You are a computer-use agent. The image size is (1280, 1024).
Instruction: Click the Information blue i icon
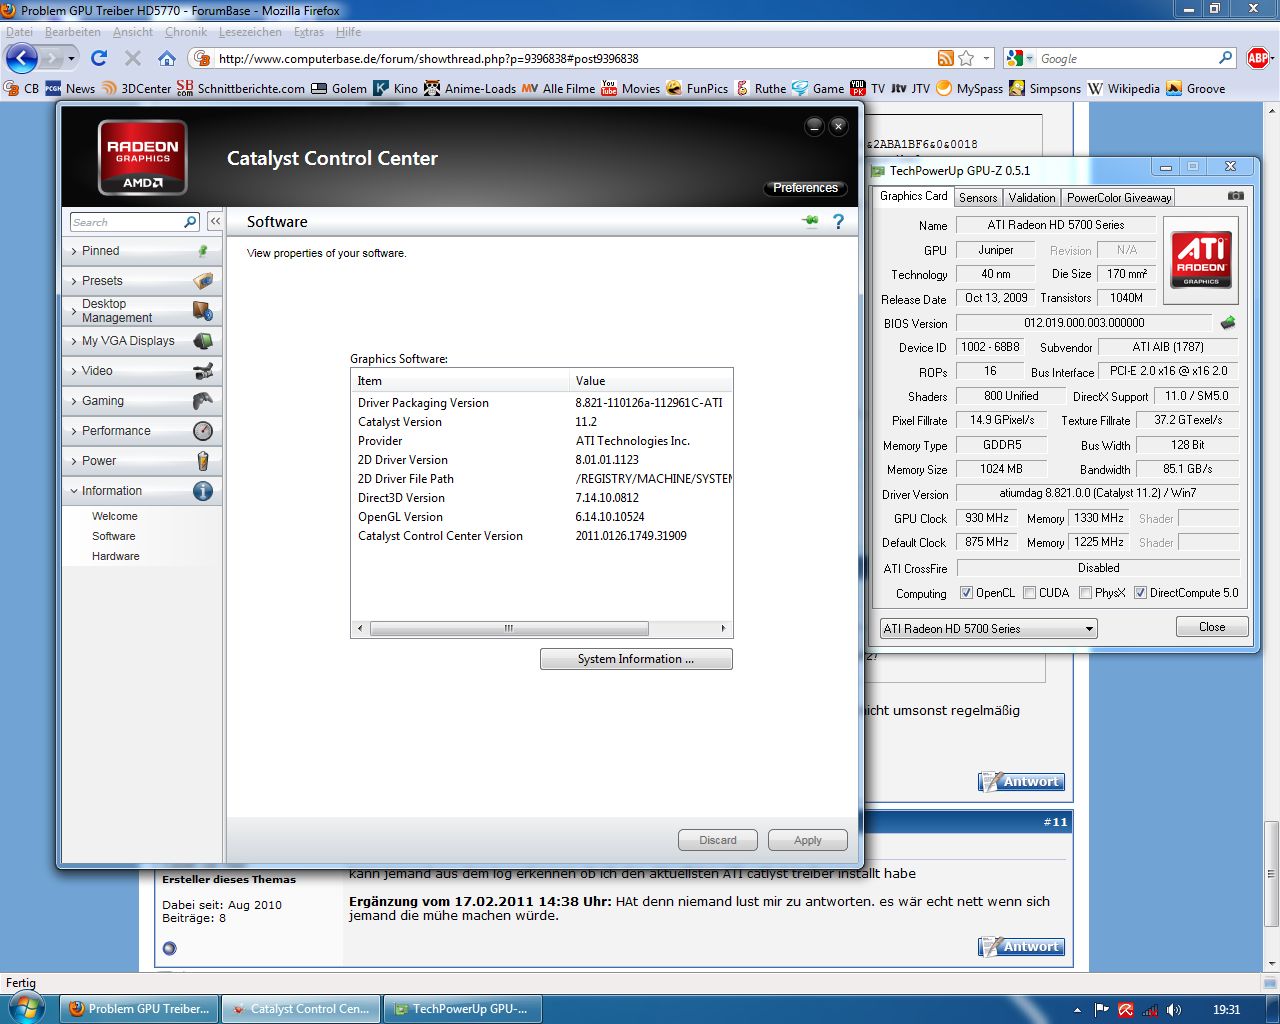coord(203,491)
